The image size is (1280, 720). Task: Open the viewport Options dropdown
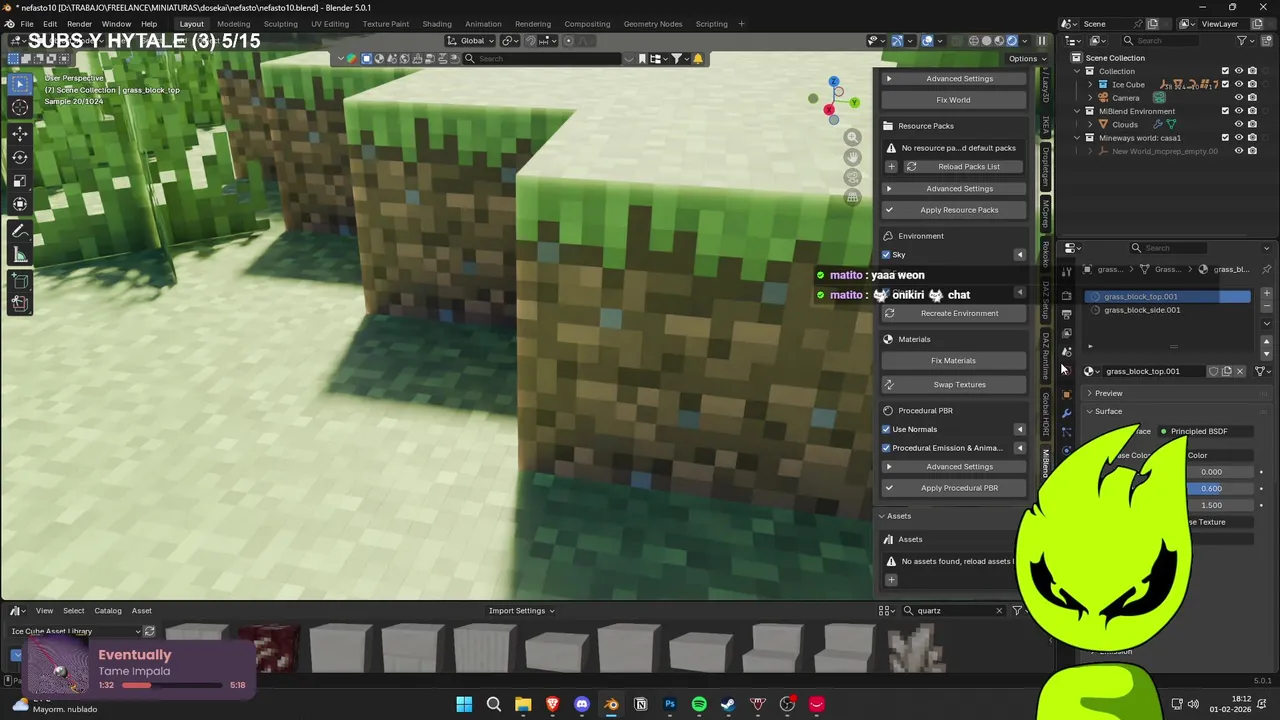pos(1026,59)
